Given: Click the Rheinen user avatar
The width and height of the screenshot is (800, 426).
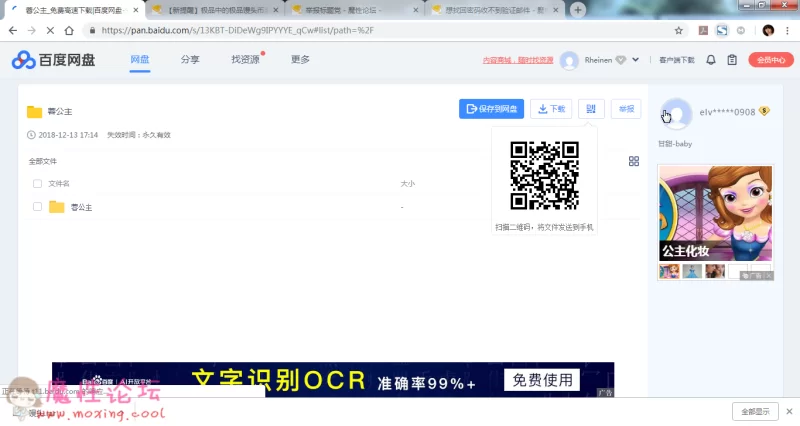Looking at the screenshot, I should 569,60.
